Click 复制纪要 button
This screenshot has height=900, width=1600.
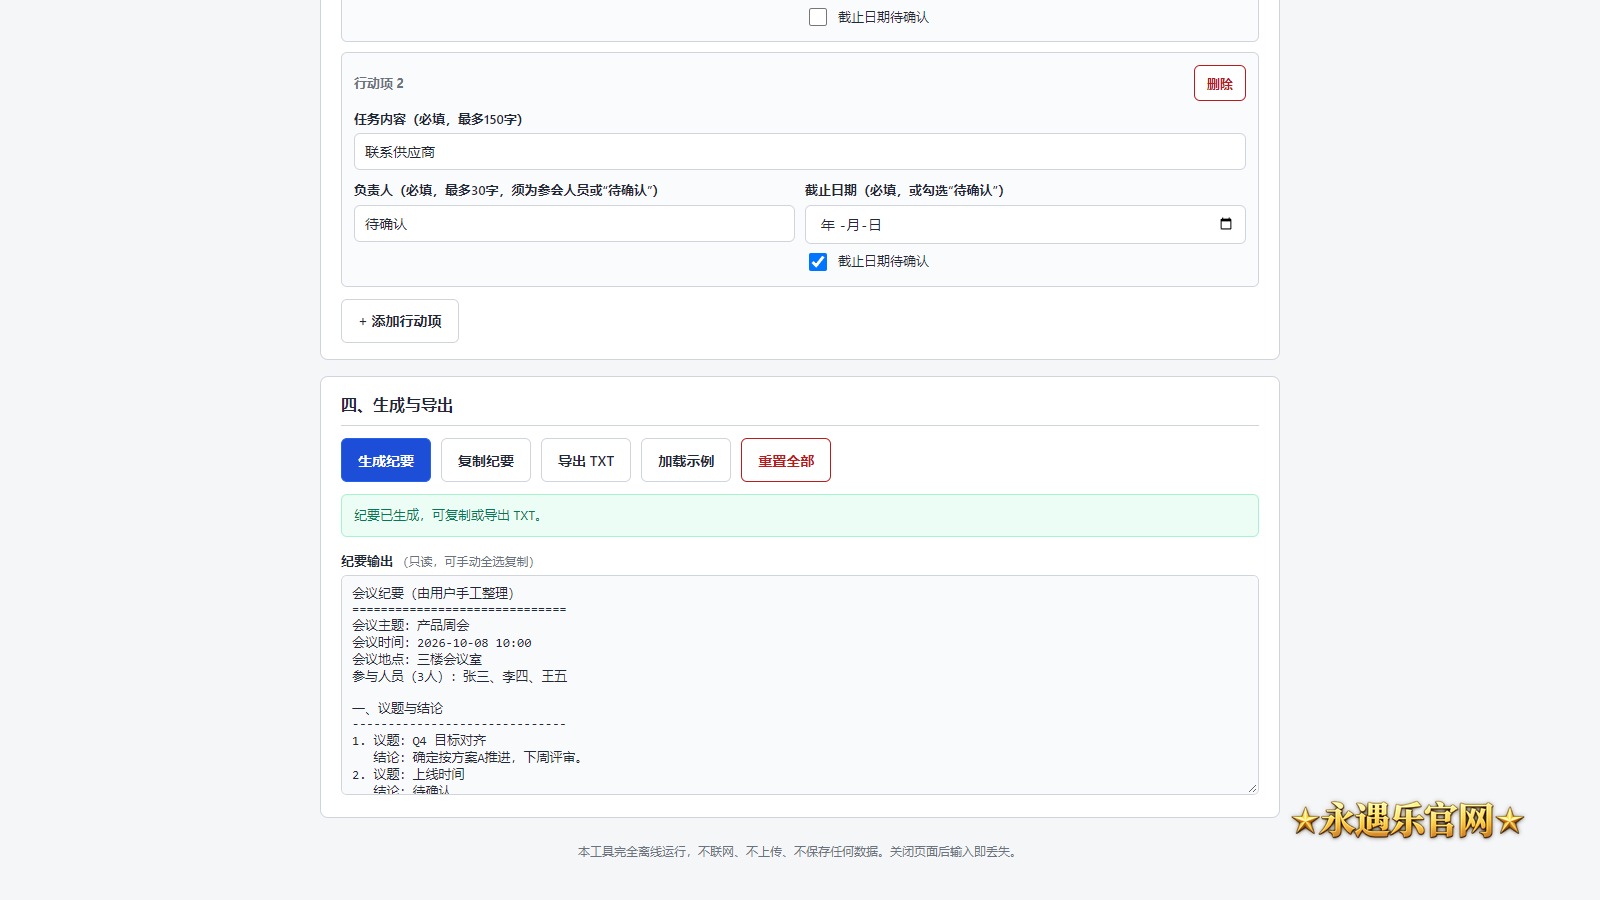pyautogui.click(x=486, y=460)
